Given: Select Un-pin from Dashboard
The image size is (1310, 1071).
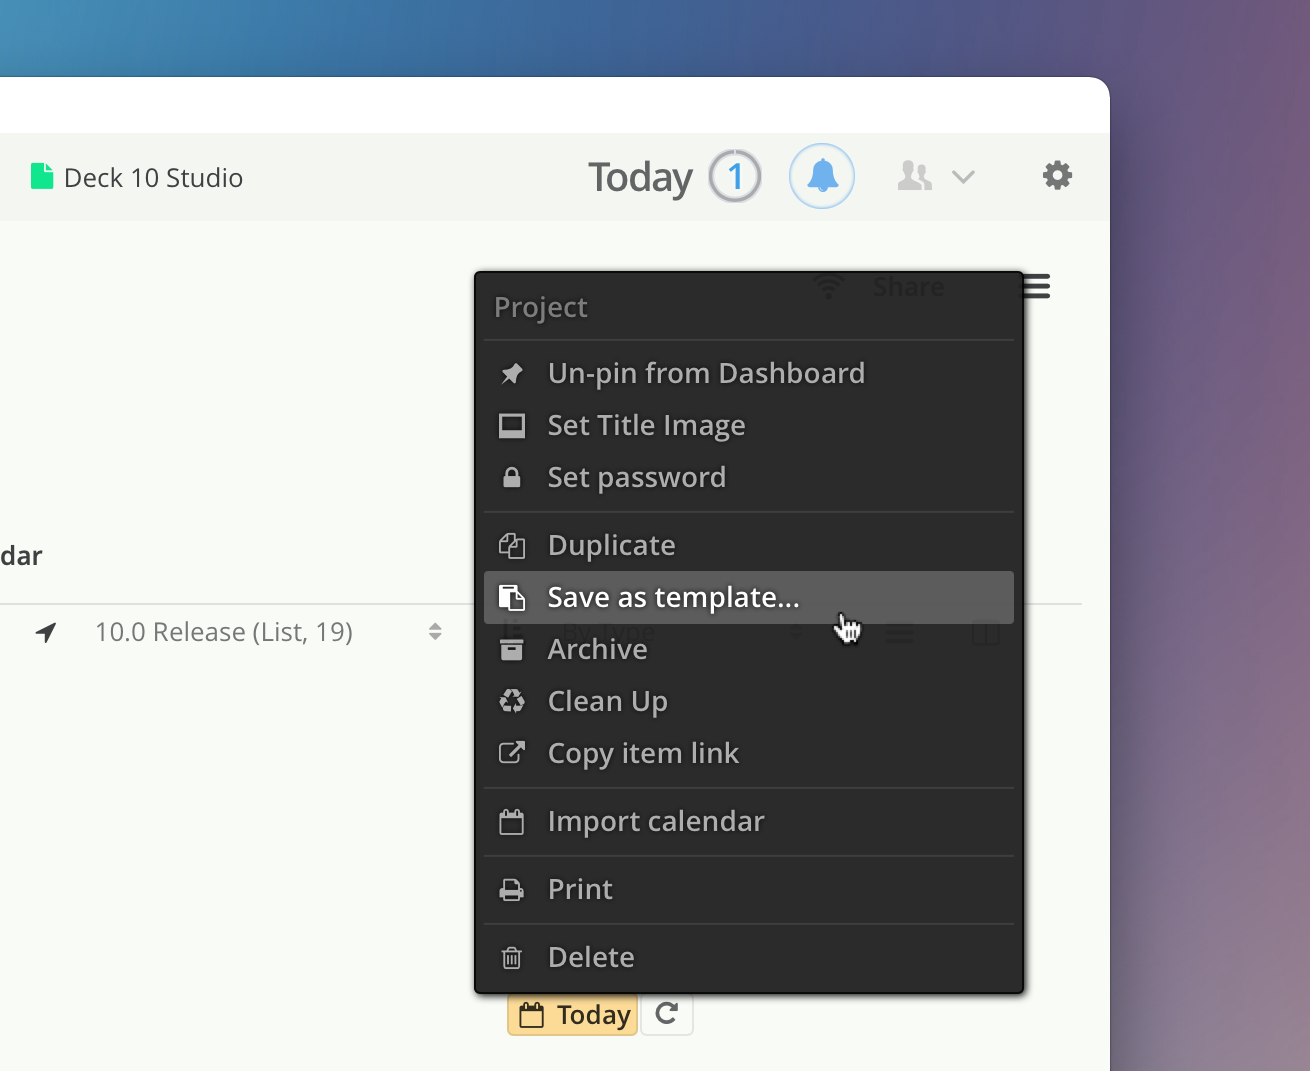Looking at the screenshot, I should tap(705, 373).
